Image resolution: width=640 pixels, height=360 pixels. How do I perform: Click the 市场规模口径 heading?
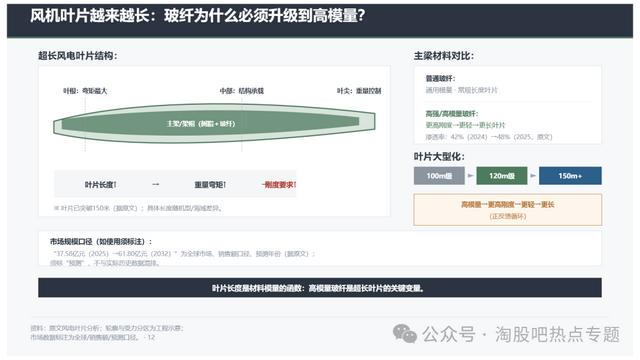(101, 242)
